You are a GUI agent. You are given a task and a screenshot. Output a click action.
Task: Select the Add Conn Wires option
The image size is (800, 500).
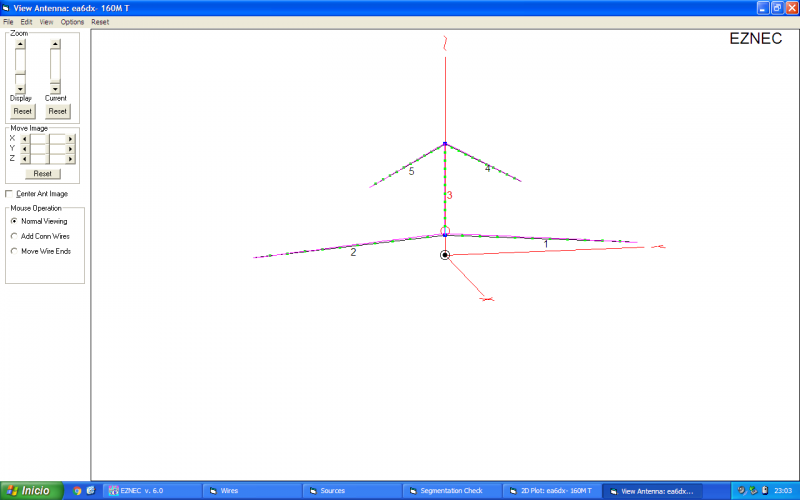[x=14, y=236]
